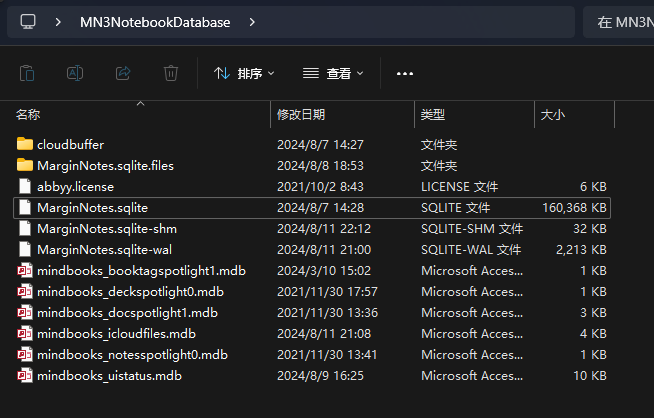Click the search box for MN3NotebookDatabase

(x=620, y=21)
